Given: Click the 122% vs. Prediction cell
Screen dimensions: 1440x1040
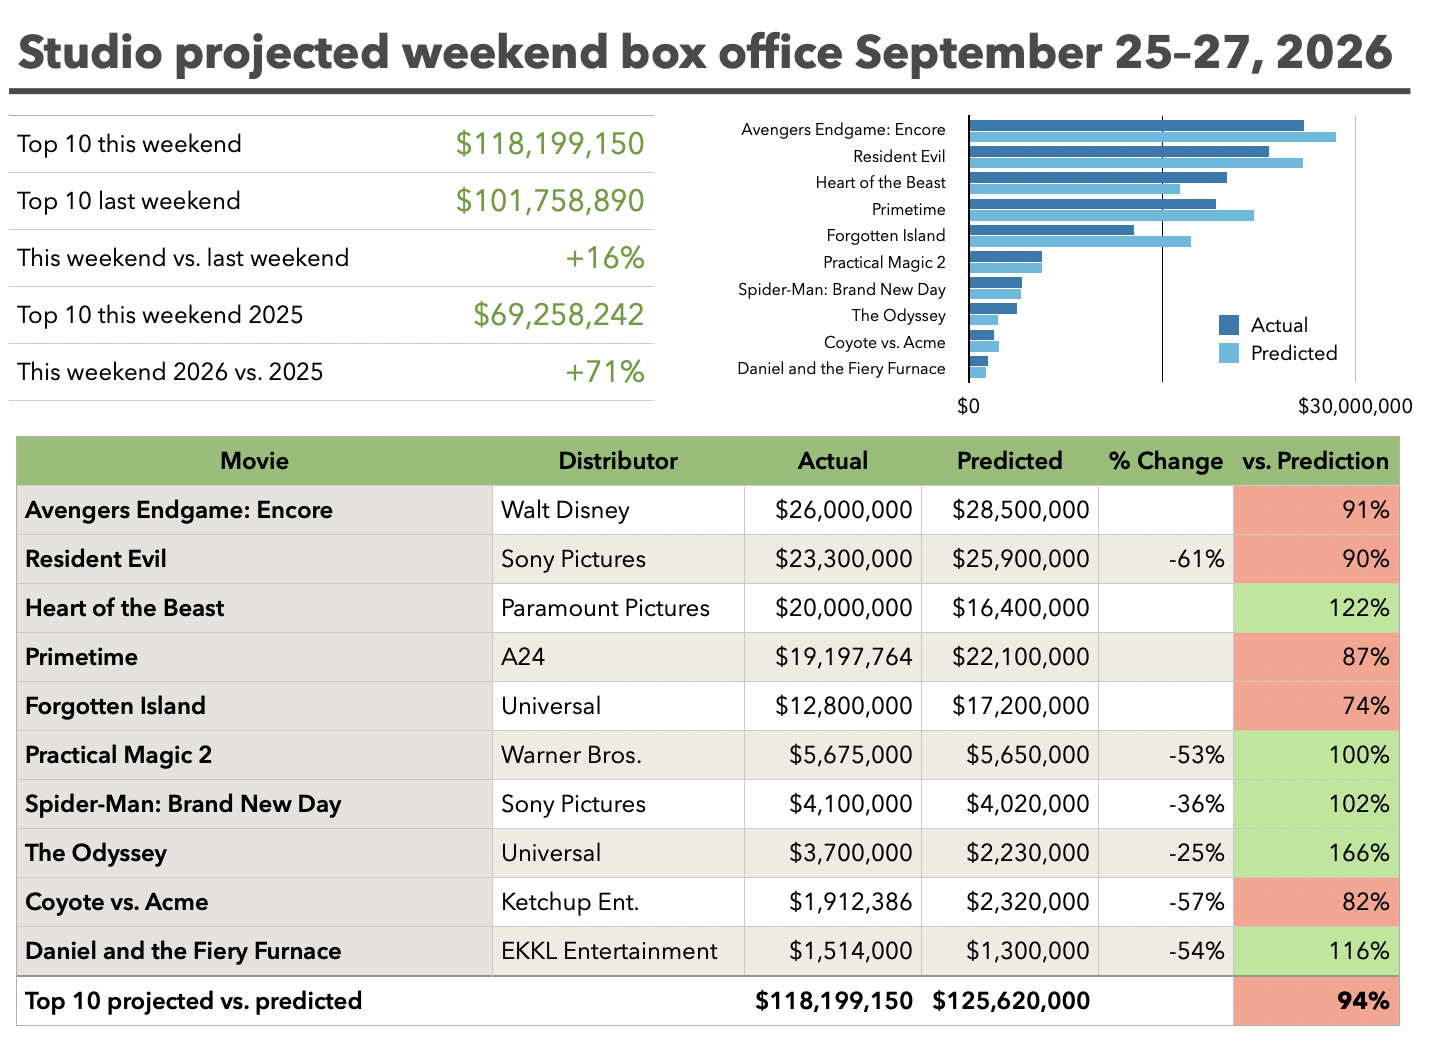Looking at the screenshot, I should click(x=1316, y=608).
